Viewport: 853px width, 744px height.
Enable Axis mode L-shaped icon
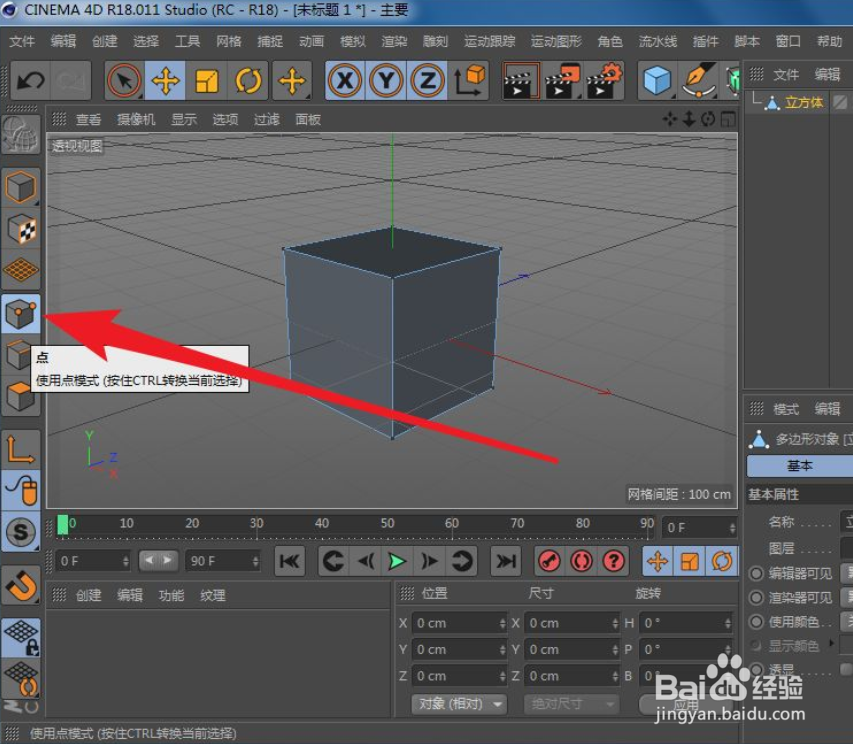21,449
